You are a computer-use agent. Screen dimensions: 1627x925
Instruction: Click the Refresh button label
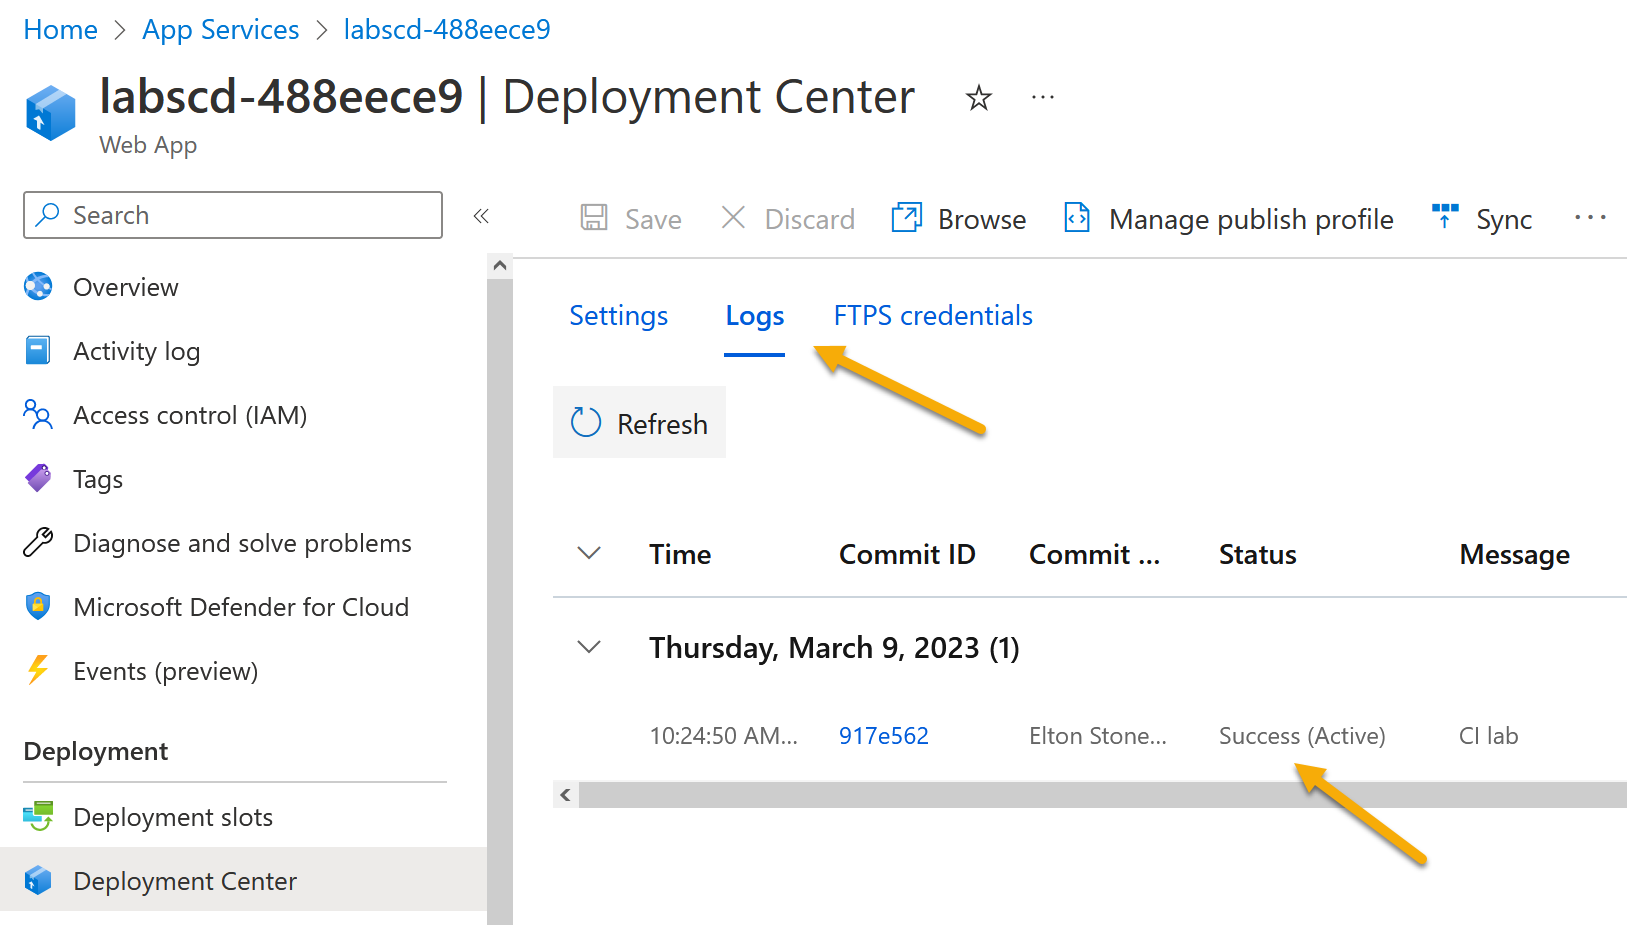pos(662,424)
